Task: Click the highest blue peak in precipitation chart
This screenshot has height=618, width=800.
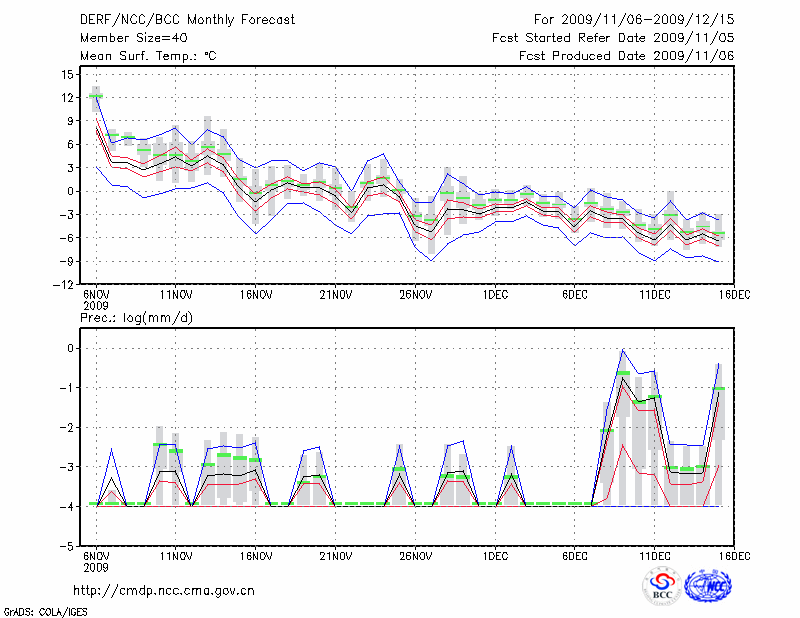Action: click(x=623, y=349)
